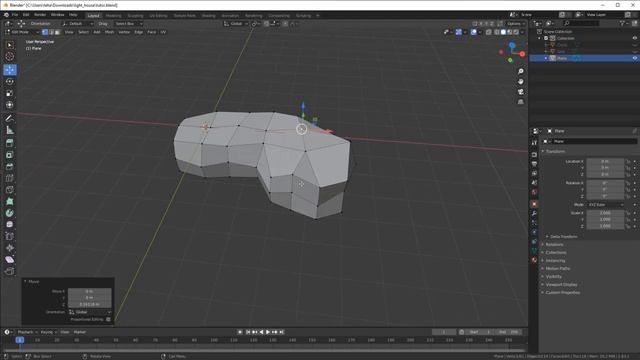Toggle Collection exclude checkbox in outliner
This screenshot has height=360, width=640.
coord(546,38)
